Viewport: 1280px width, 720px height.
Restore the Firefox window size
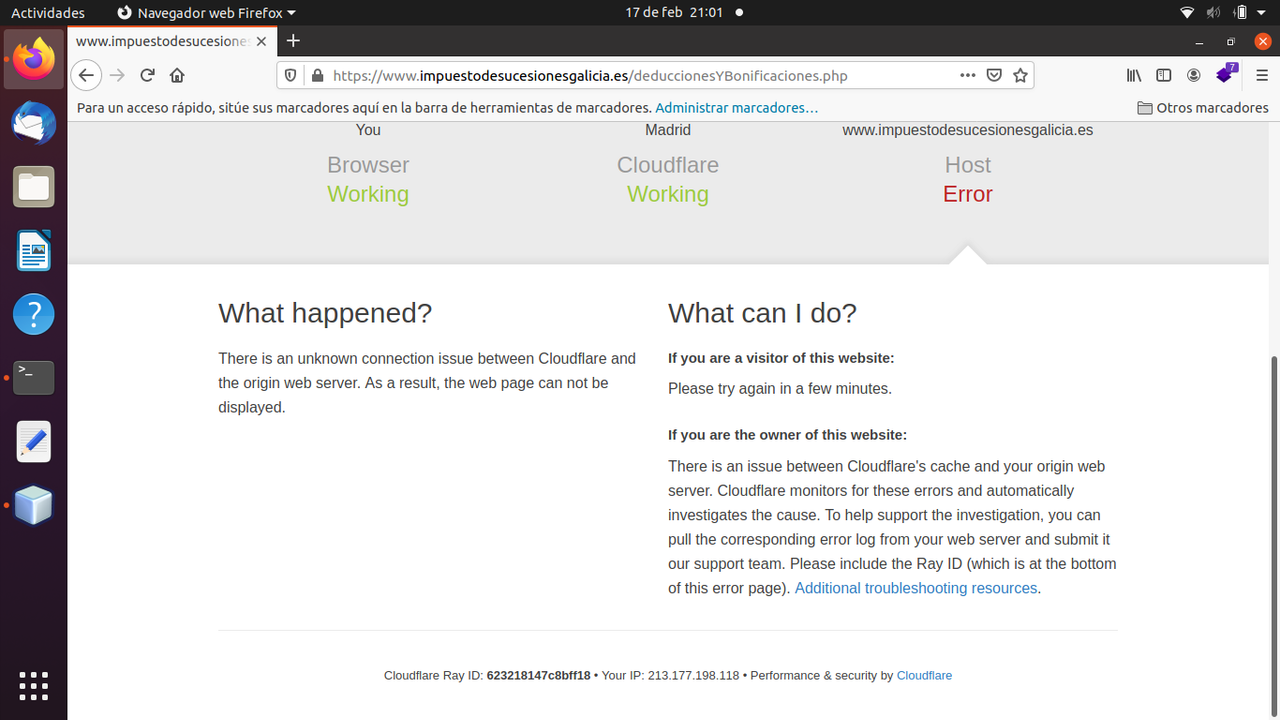tap(1231, 42)
